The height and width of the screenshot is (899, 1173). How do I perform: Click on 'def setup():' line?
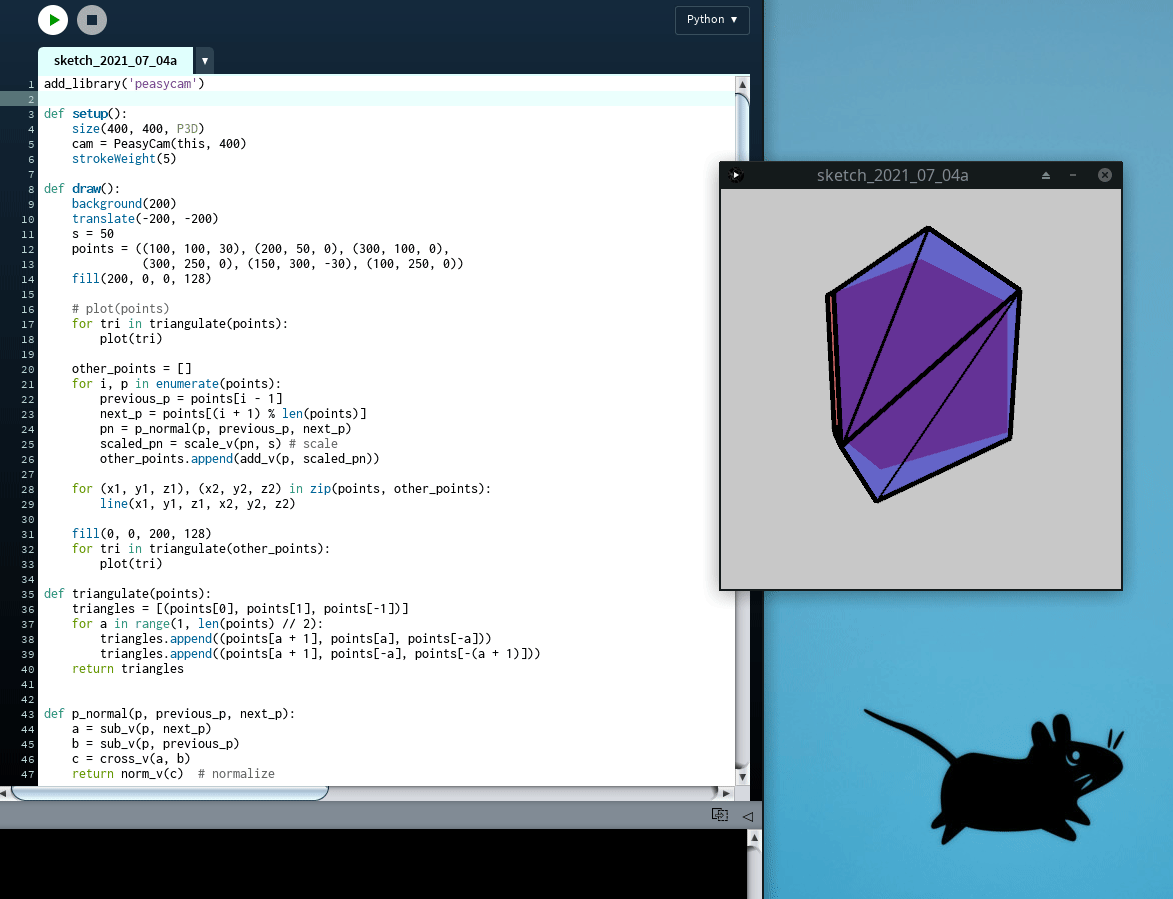click(85, 114)
